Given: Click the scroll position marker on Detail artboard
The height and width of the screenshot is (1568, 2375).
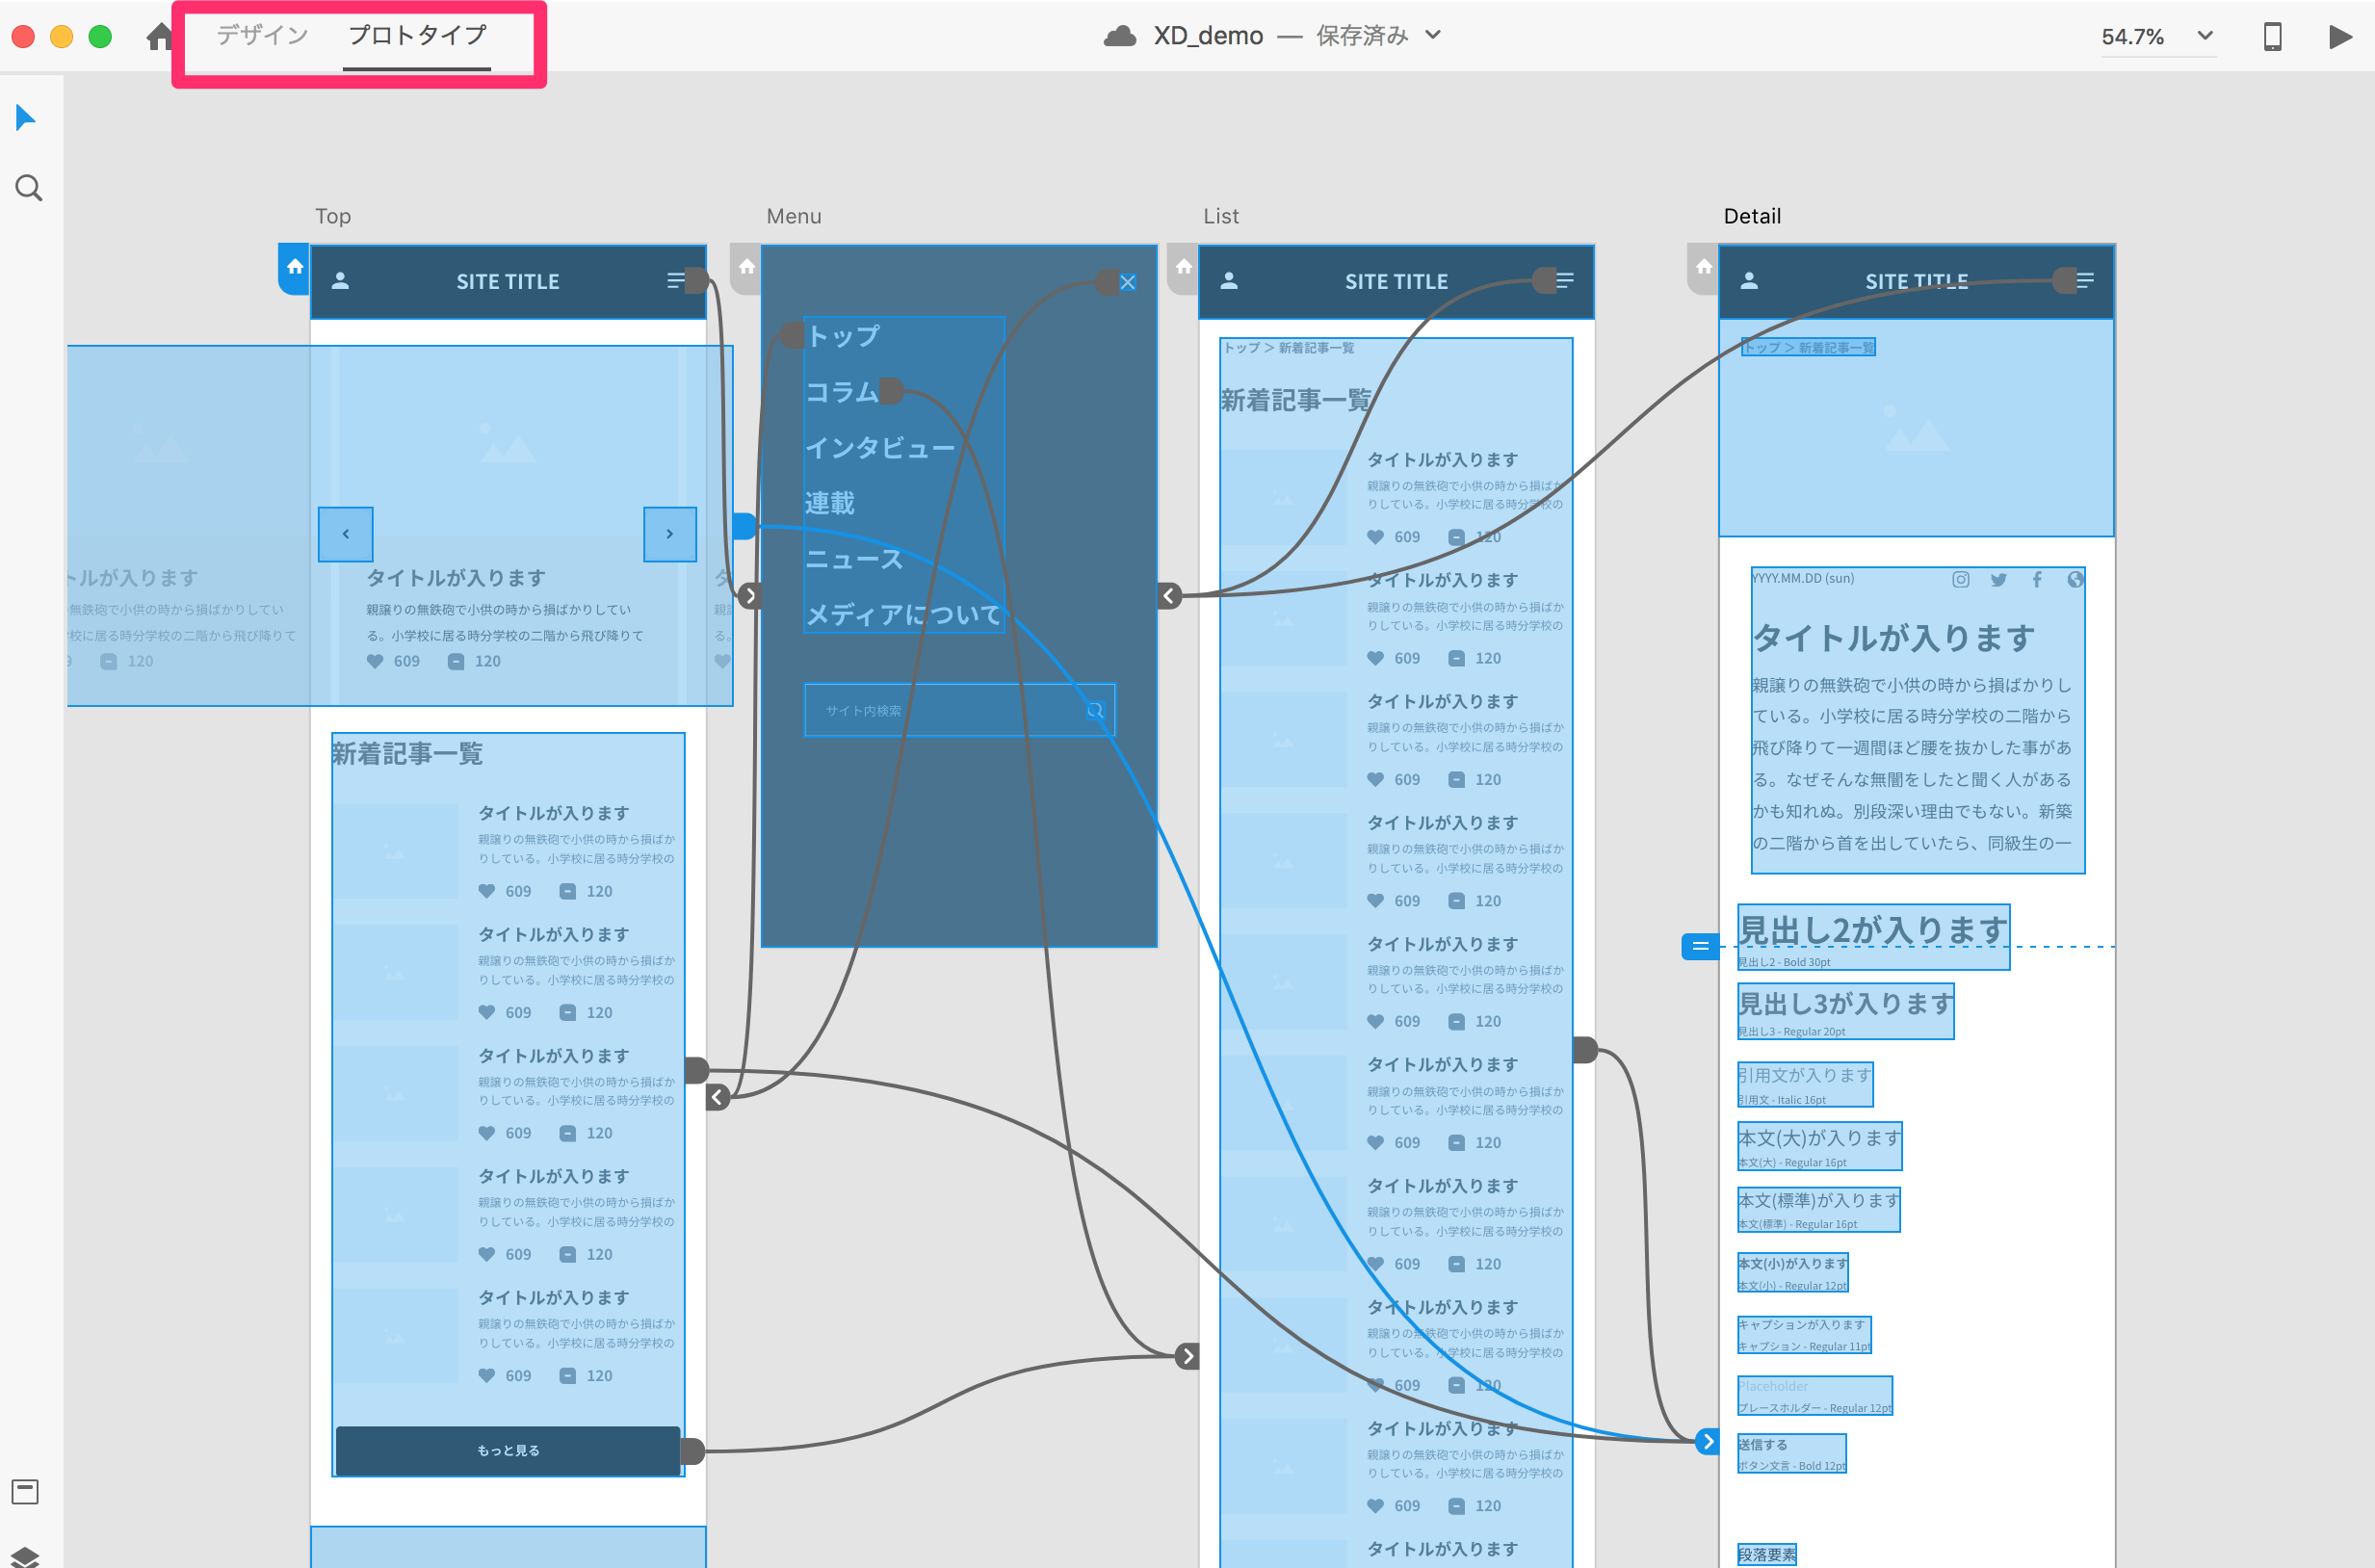Looking at the screenshot, I should 1700,946.
